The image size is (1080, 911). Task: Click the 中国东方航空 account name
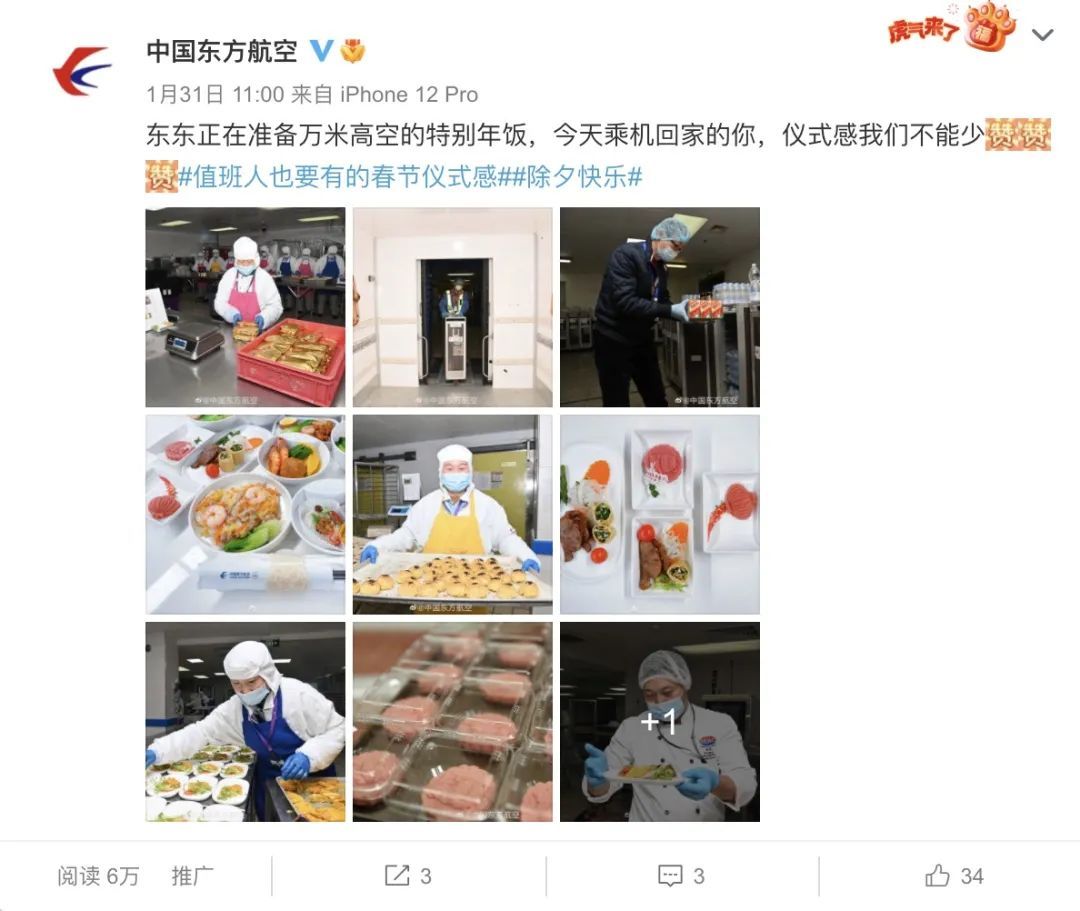tap(222, 51)
